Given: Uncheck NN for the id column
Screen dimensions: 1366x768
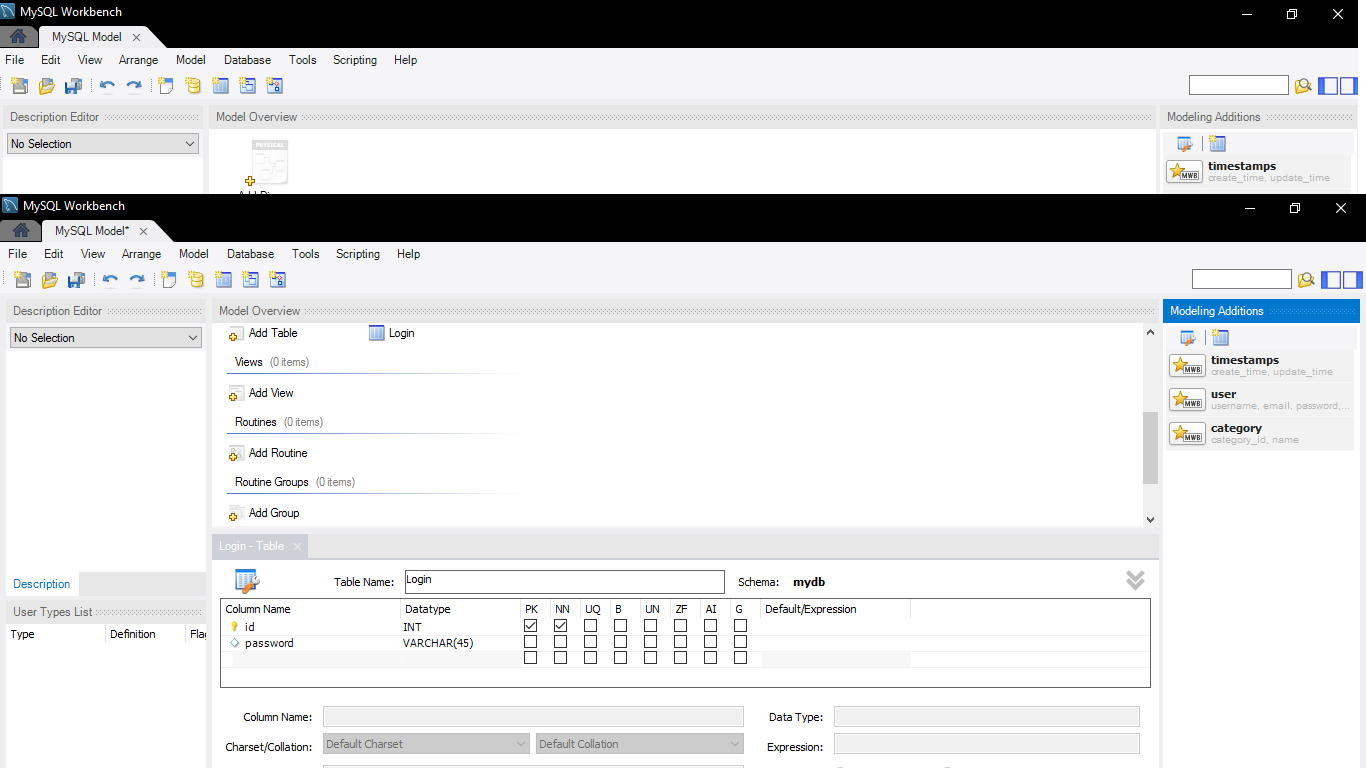Looking at the screenshot, I should 561,626.
